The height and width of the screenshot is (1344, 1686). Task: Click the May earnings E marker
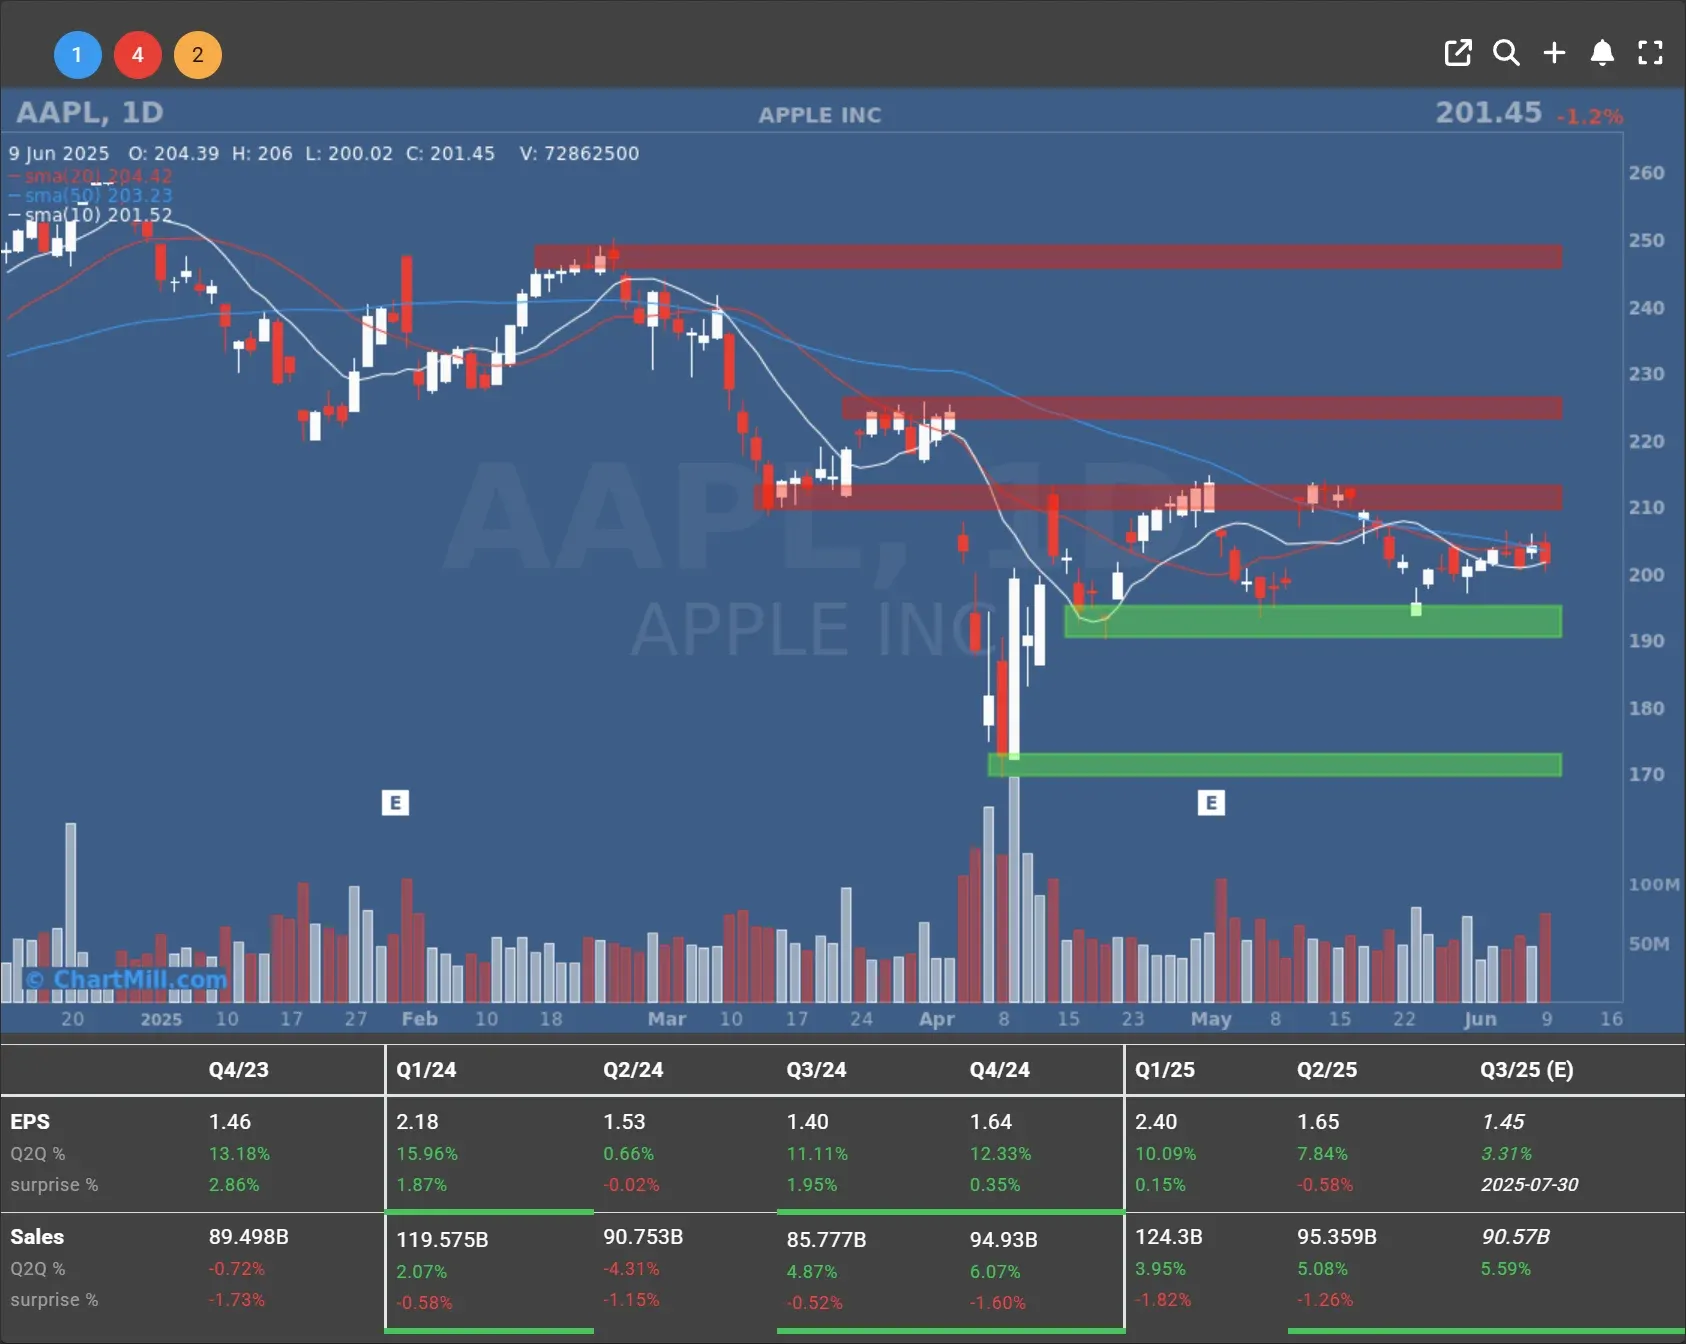[x=1211, y=802]
